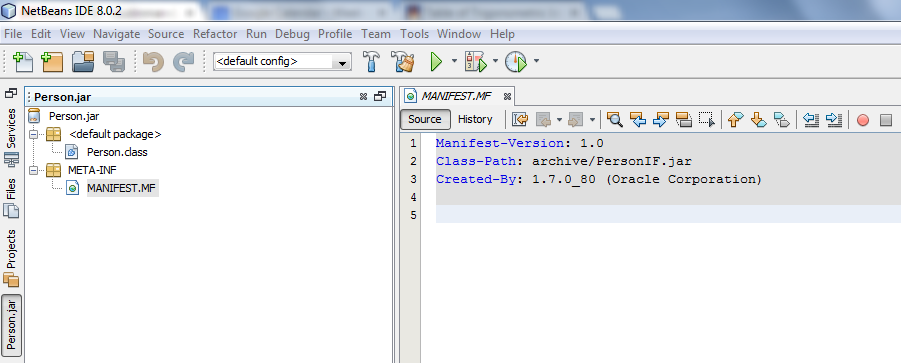This screenshot has height=363, width=901.
Task: Select Person.class in the tree
Action: pyautogui.click(x=117, y=152)
